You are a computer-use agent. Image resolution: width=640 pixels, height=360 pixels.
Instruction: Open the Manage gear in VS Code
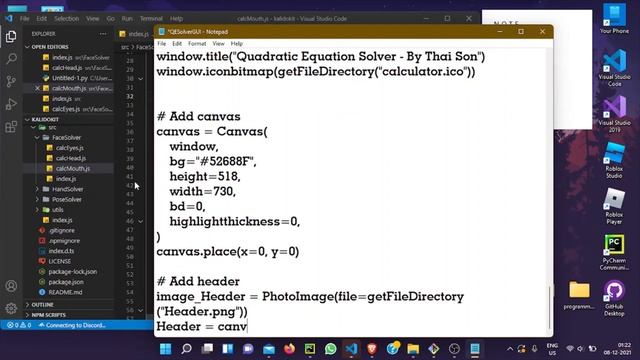coord(11,308)
